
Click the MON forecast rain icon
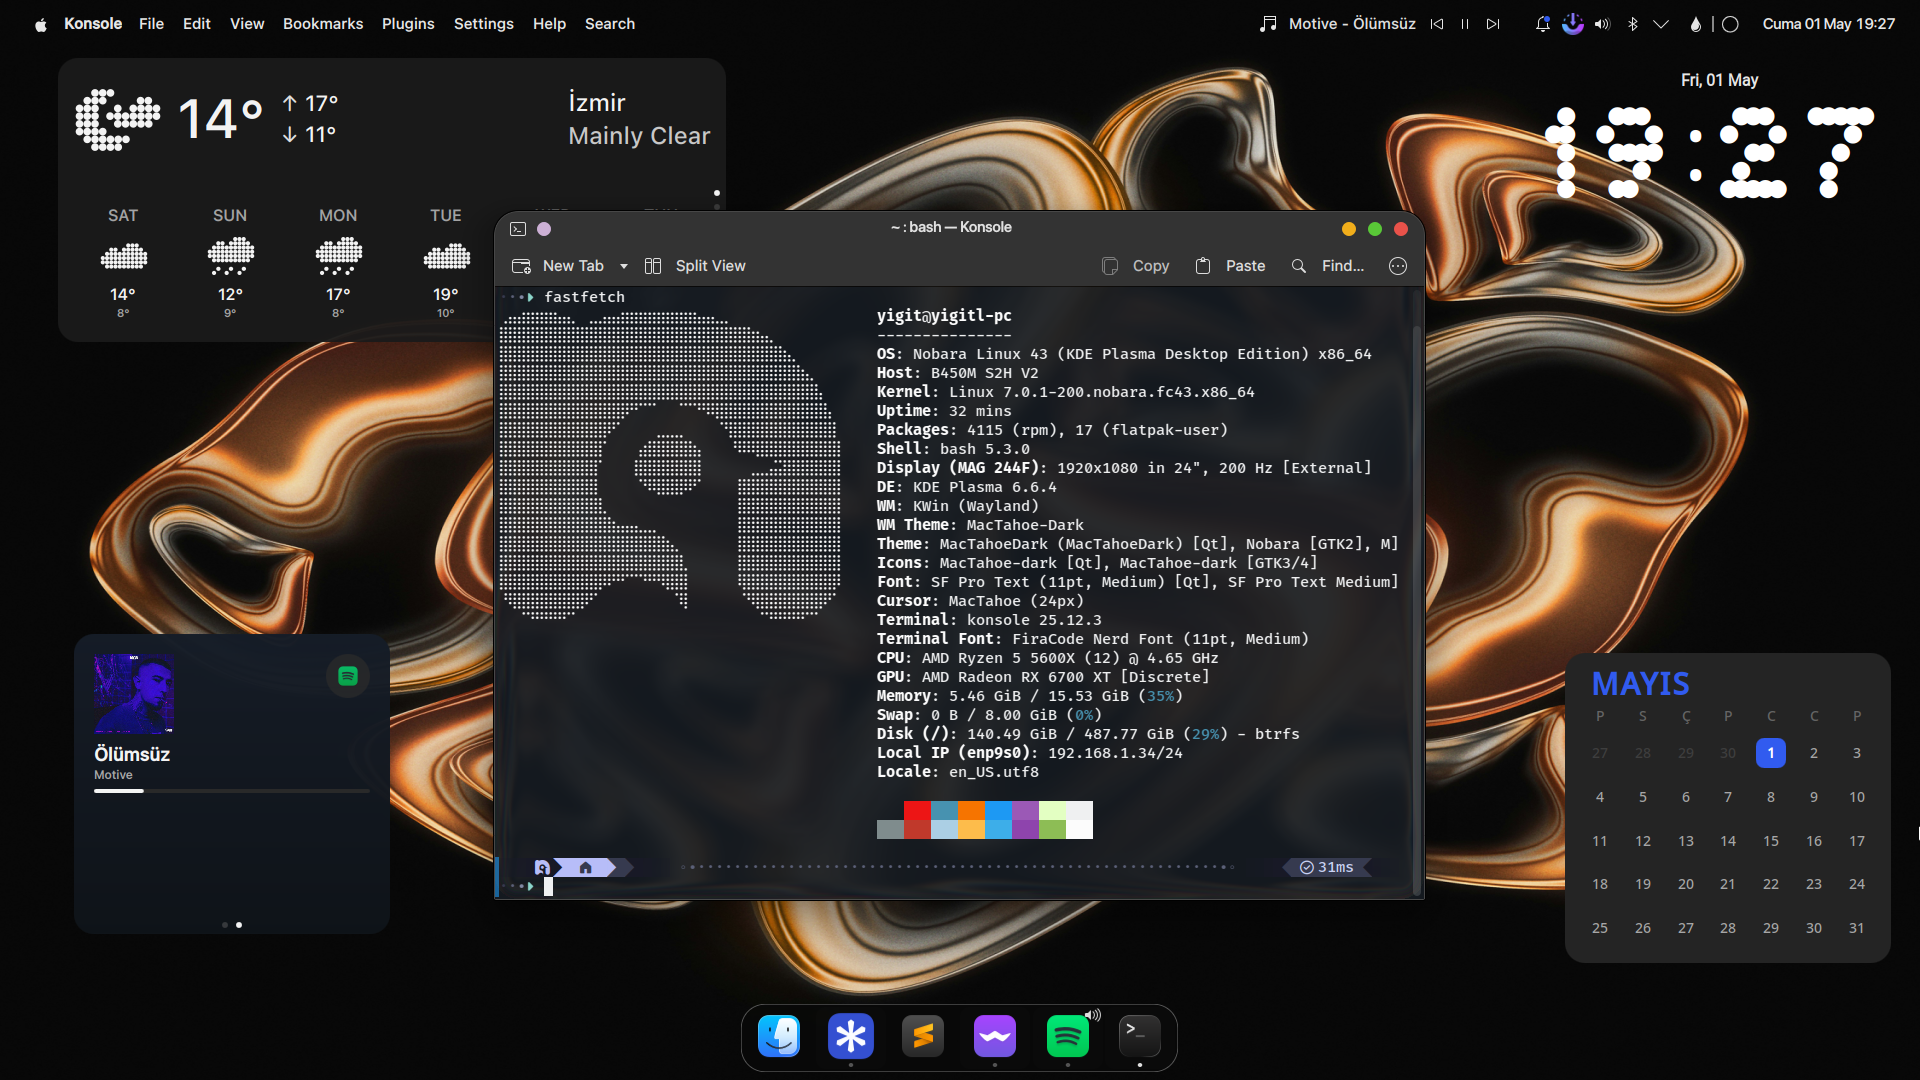tap(338, 257)
